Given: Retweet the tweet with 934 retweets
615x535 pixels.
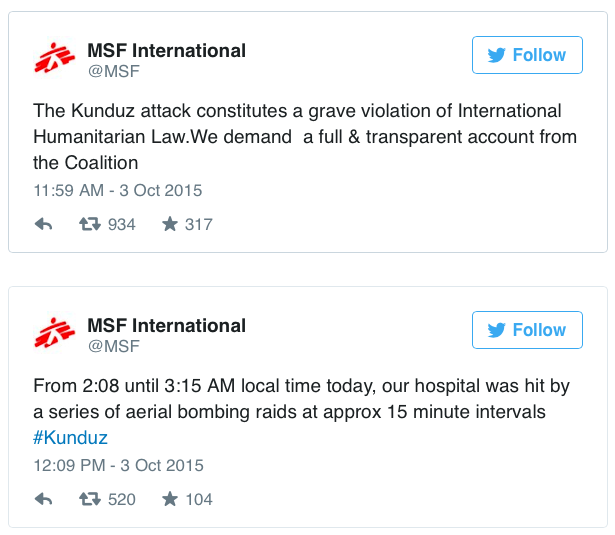Looking at the screenshot, I should 89,225.
